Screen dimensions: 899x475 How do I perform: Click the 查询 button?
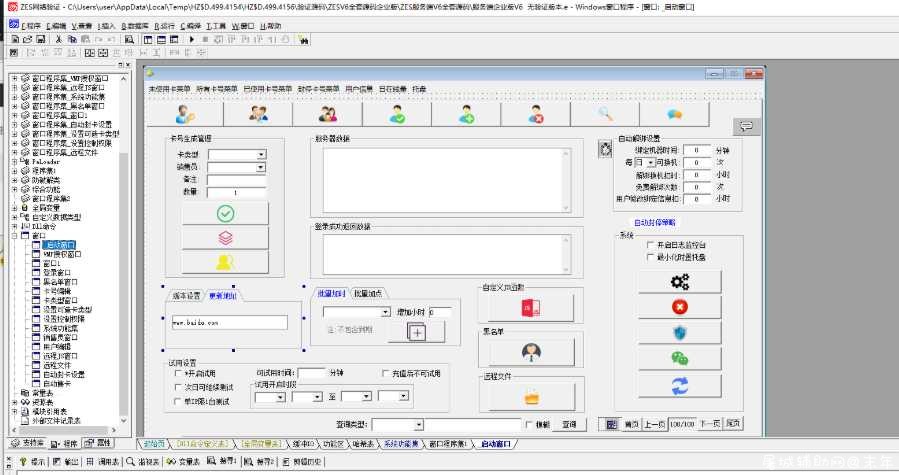click(x=569, y=425)
